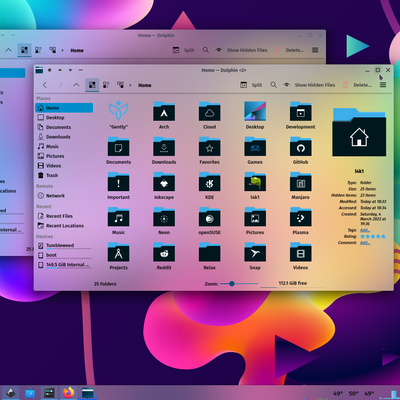
Task: Toggle Show Hidden Files in background window
Action: pyautogui.click(x=241, y=50)
